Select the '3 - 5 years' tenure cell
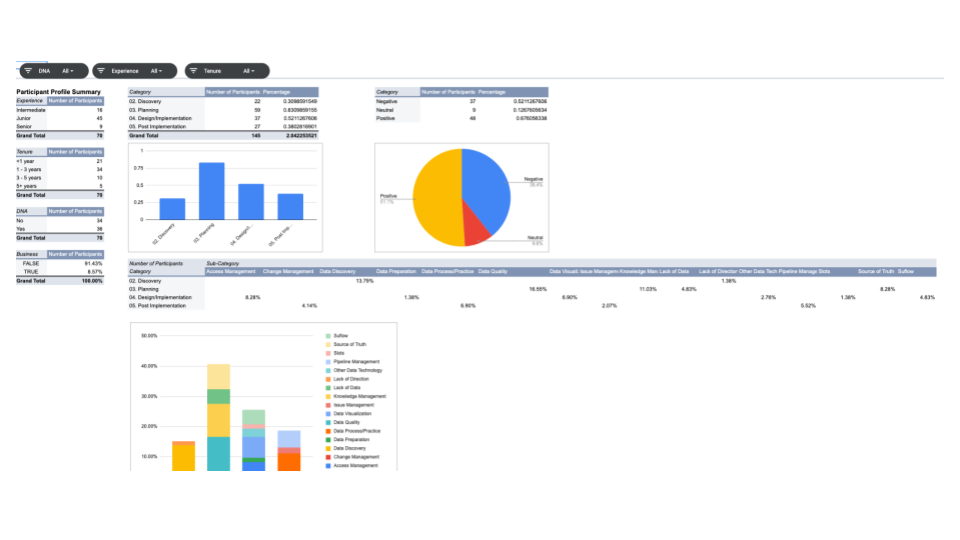 pos(31,178)
